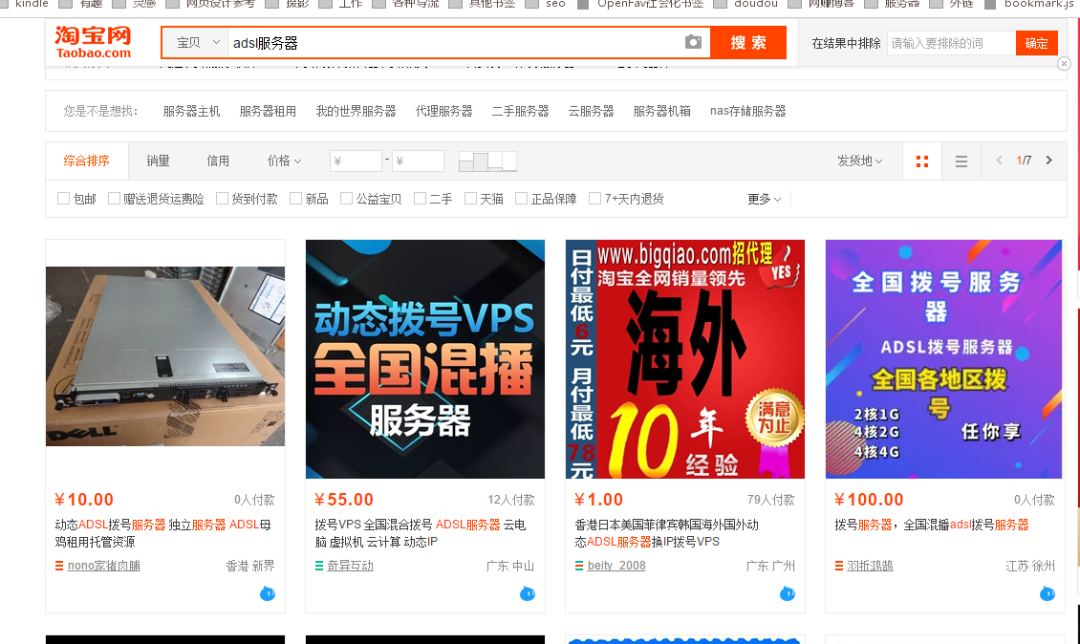Expand 更多 filter options

coord(764,199)
